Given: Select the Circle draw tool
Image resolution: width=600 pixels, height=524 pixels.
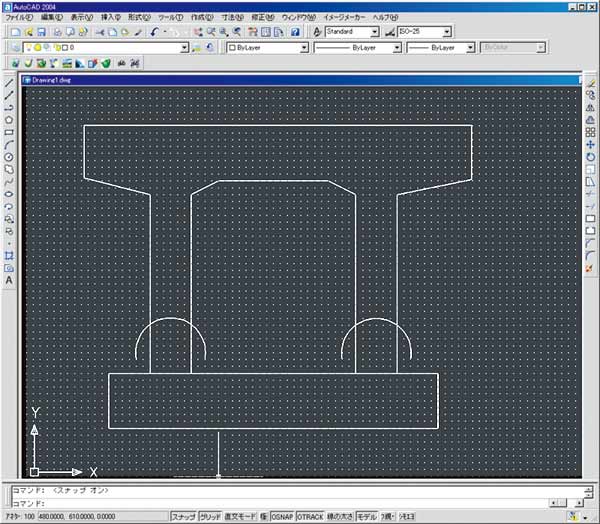Looking at the screenshot, I should coord(9,157).
